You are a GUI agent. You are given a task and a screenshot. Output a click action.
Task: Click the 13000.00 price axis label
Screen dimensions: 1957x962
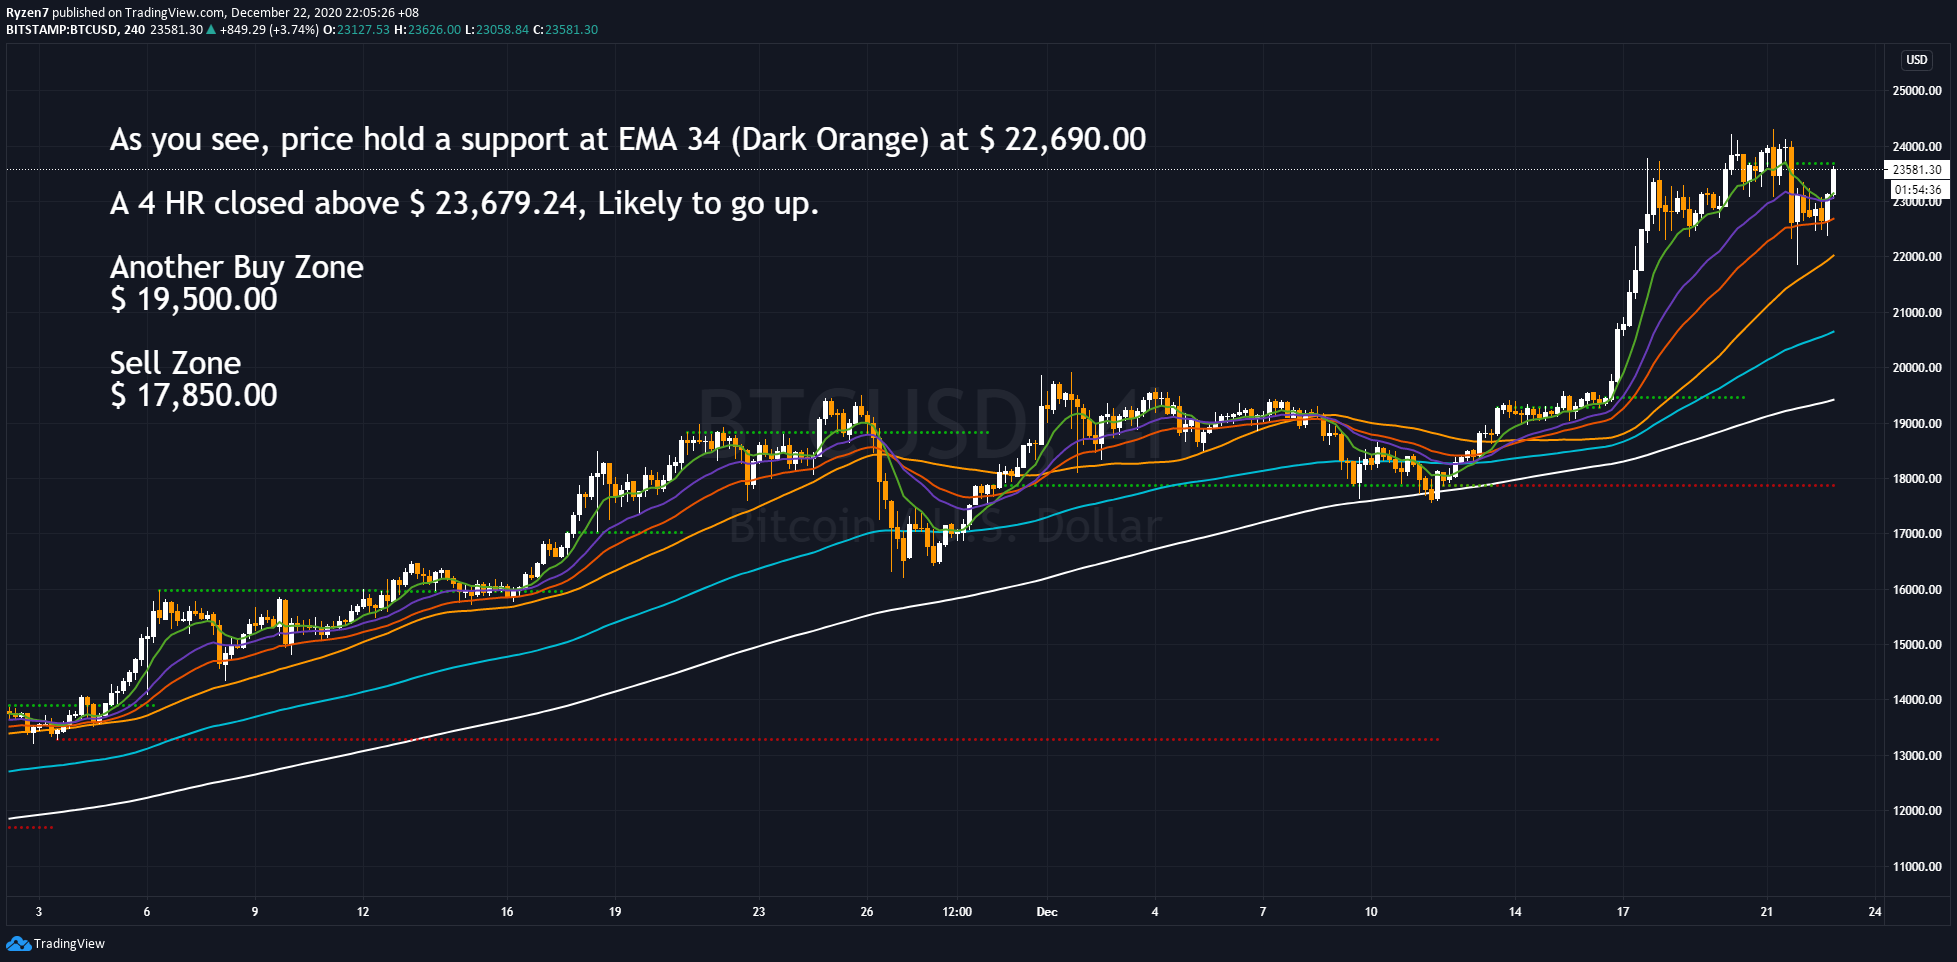pos(1917,756)
